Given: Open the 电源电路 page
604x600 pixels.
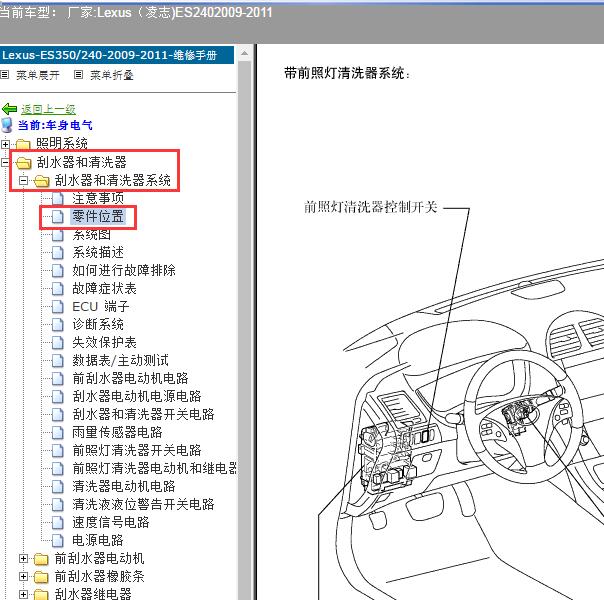Looking at the screenshot, I should [x=98, y=540].
